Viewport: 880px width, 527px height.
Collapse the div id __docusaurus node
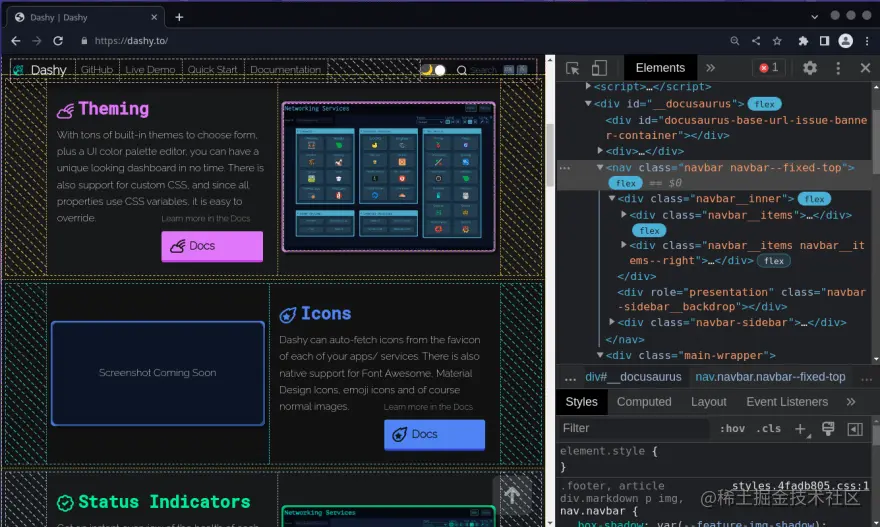(x=588, y=103)
